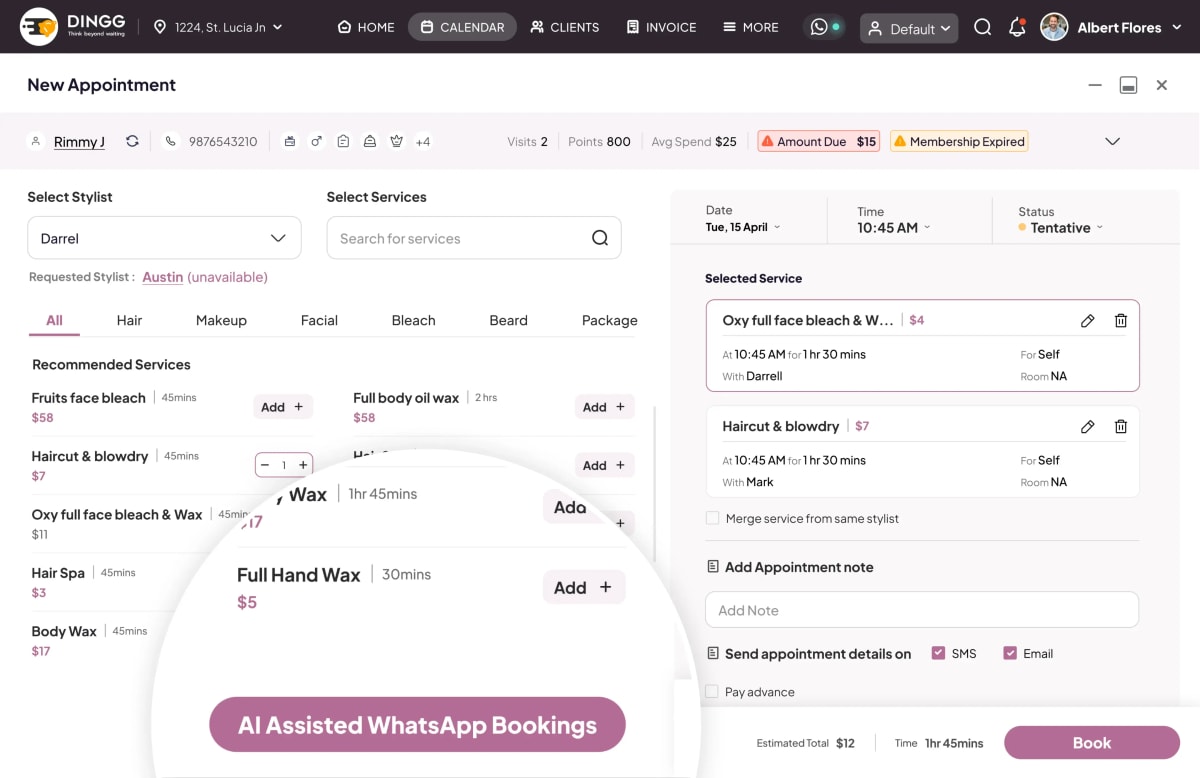Switch to Makeup services tab

coord(221,321)
